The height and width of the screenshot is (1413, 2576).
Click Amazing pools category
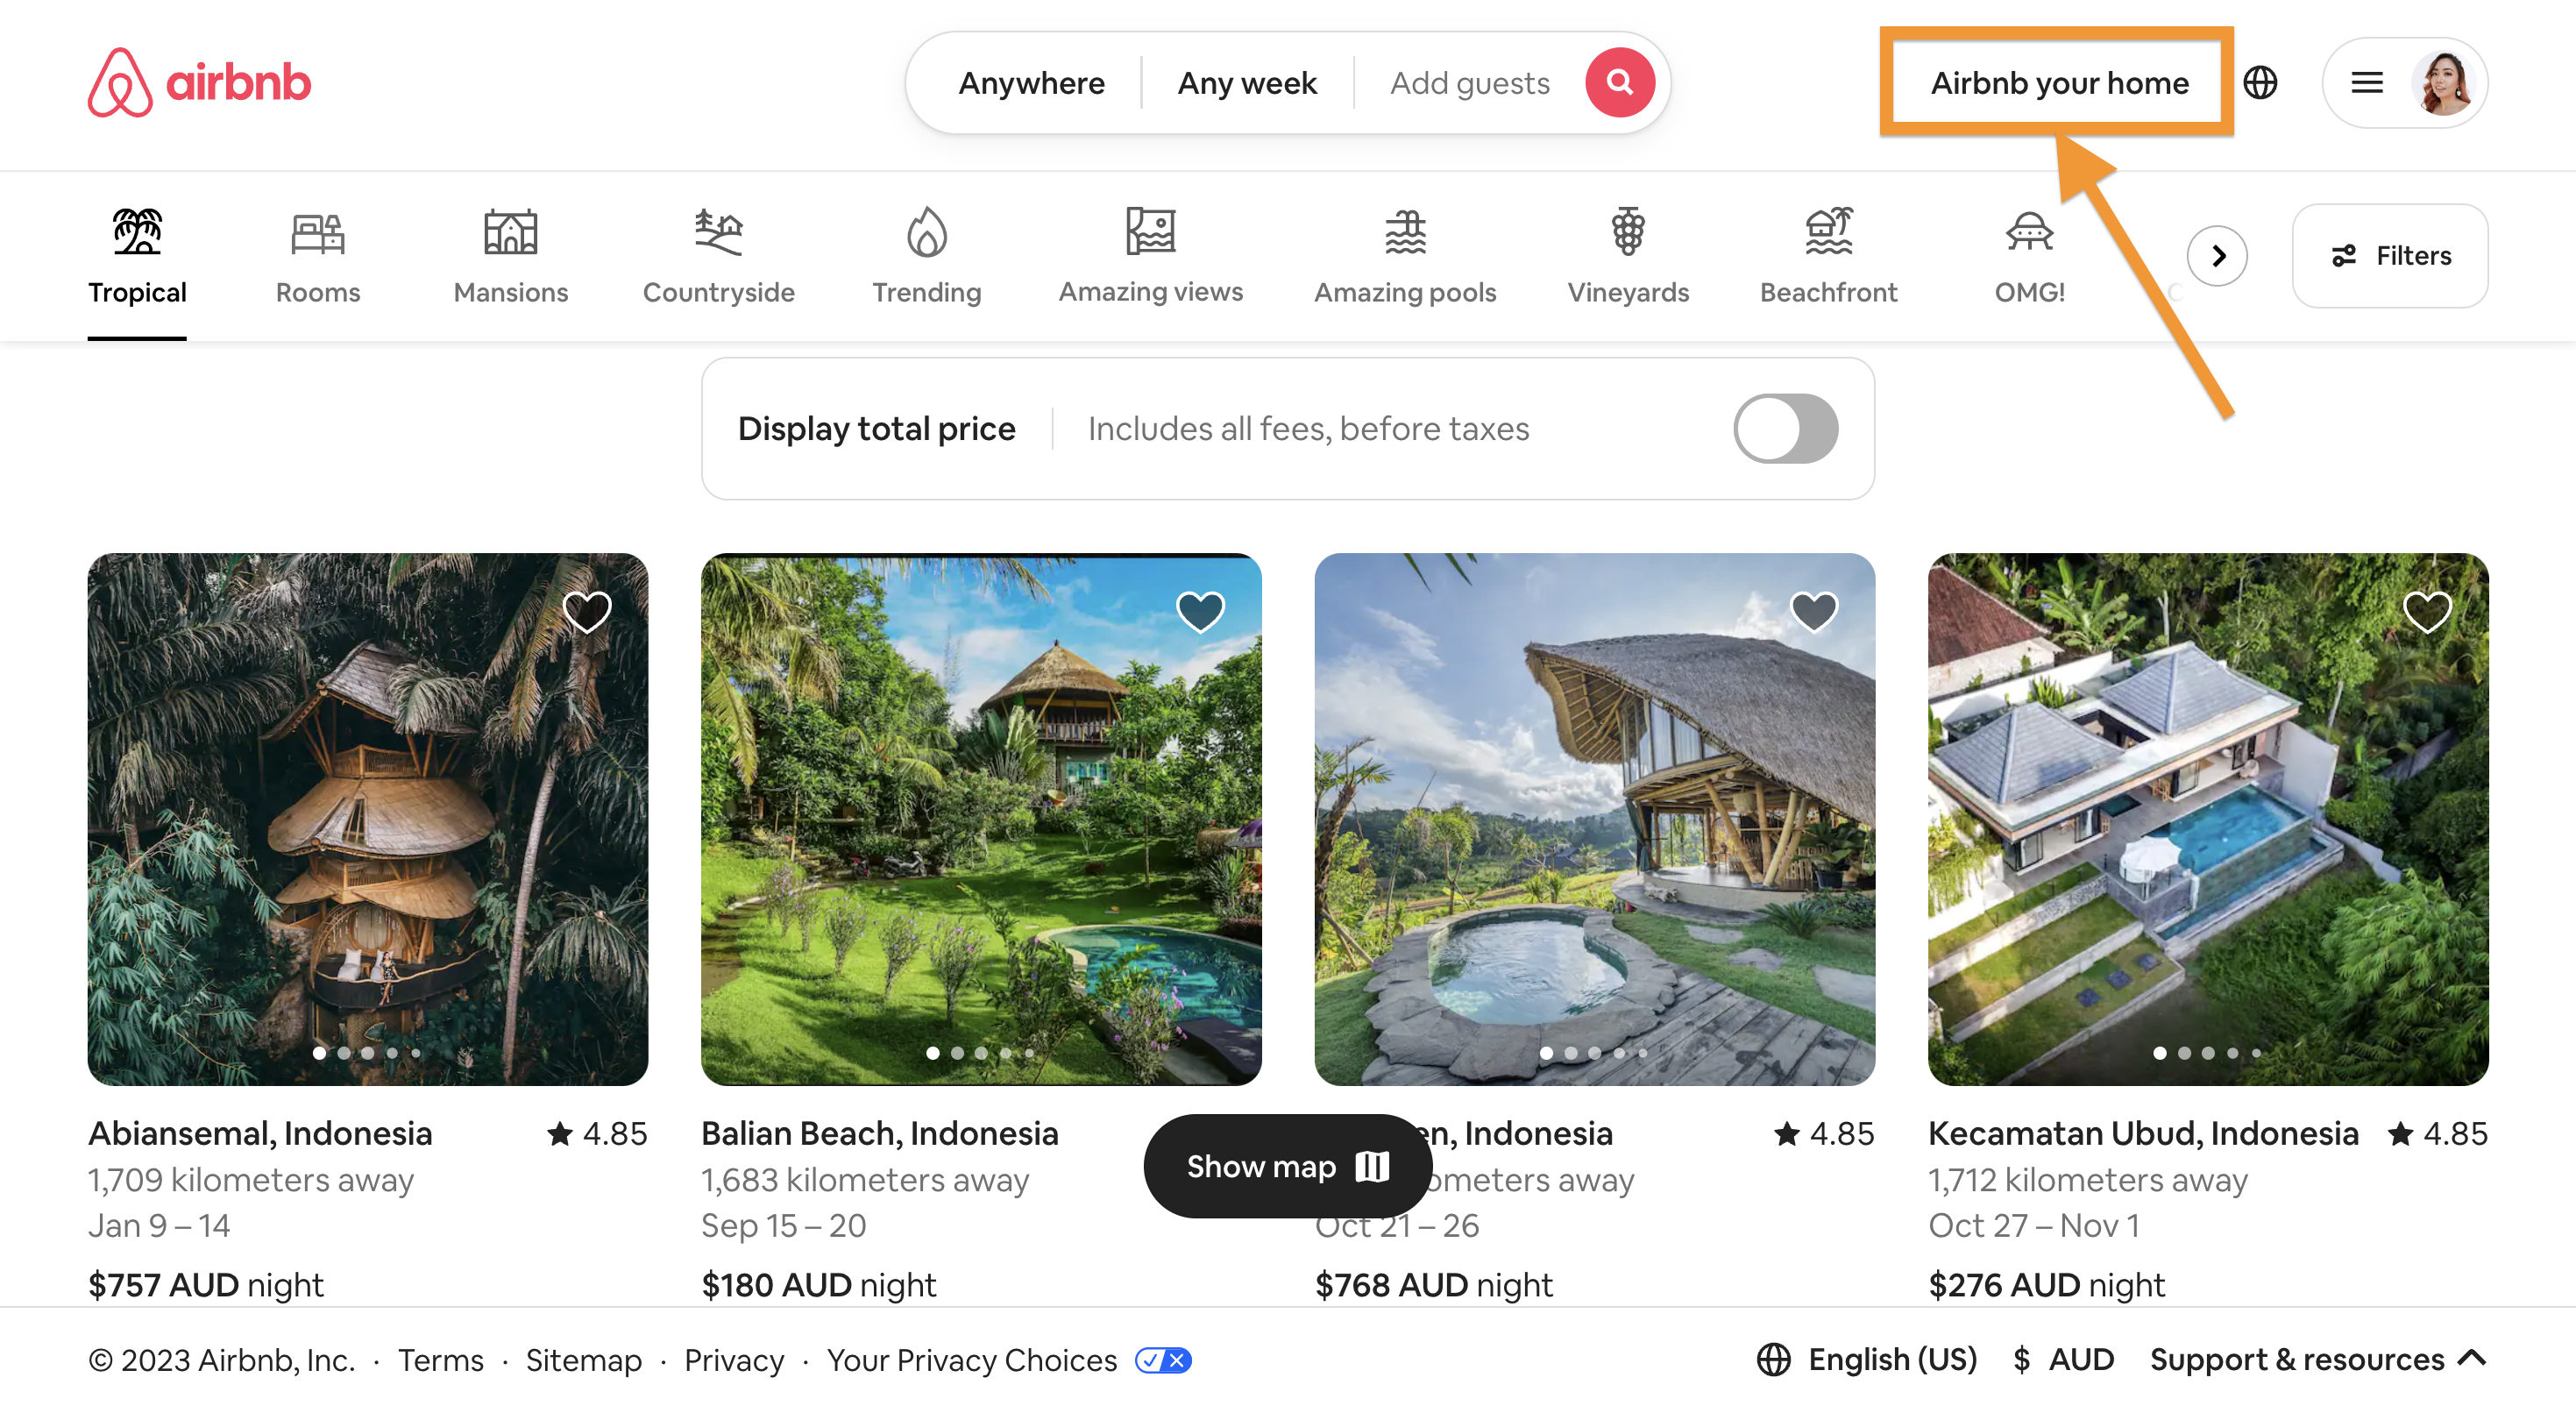1403,254
